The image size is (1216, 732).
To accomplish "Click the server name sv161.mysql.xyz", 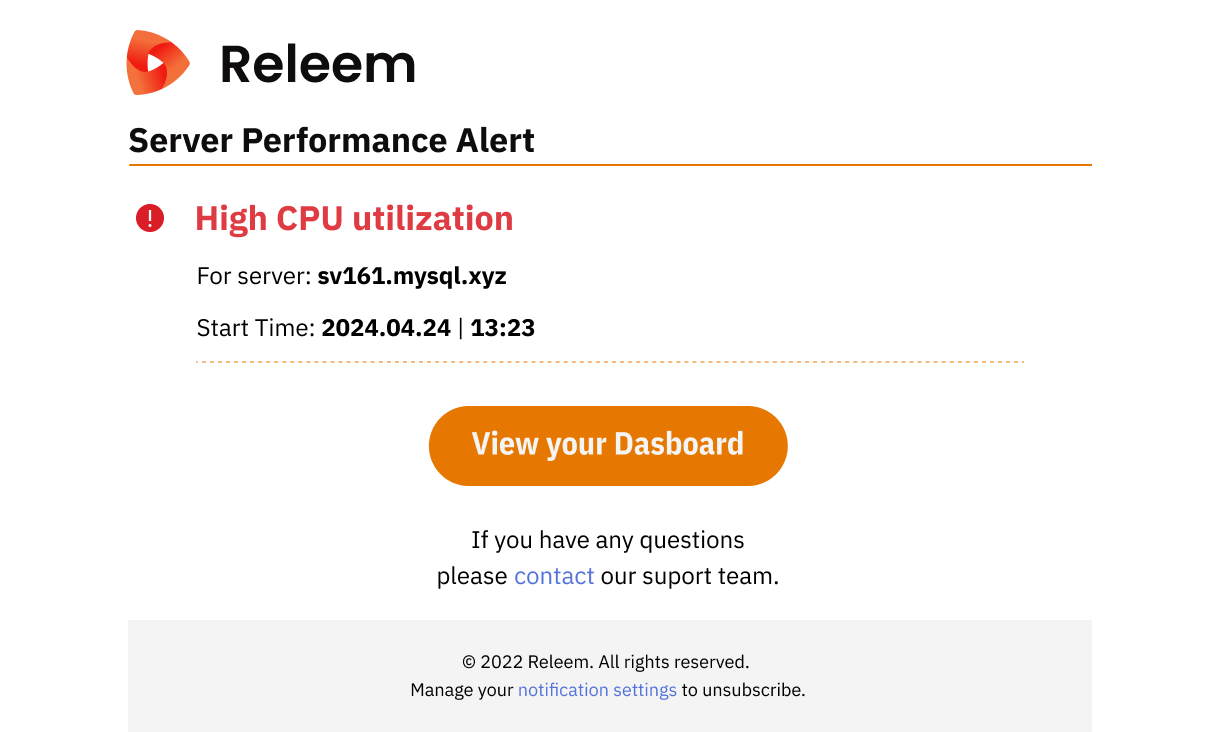I will 412,276.
